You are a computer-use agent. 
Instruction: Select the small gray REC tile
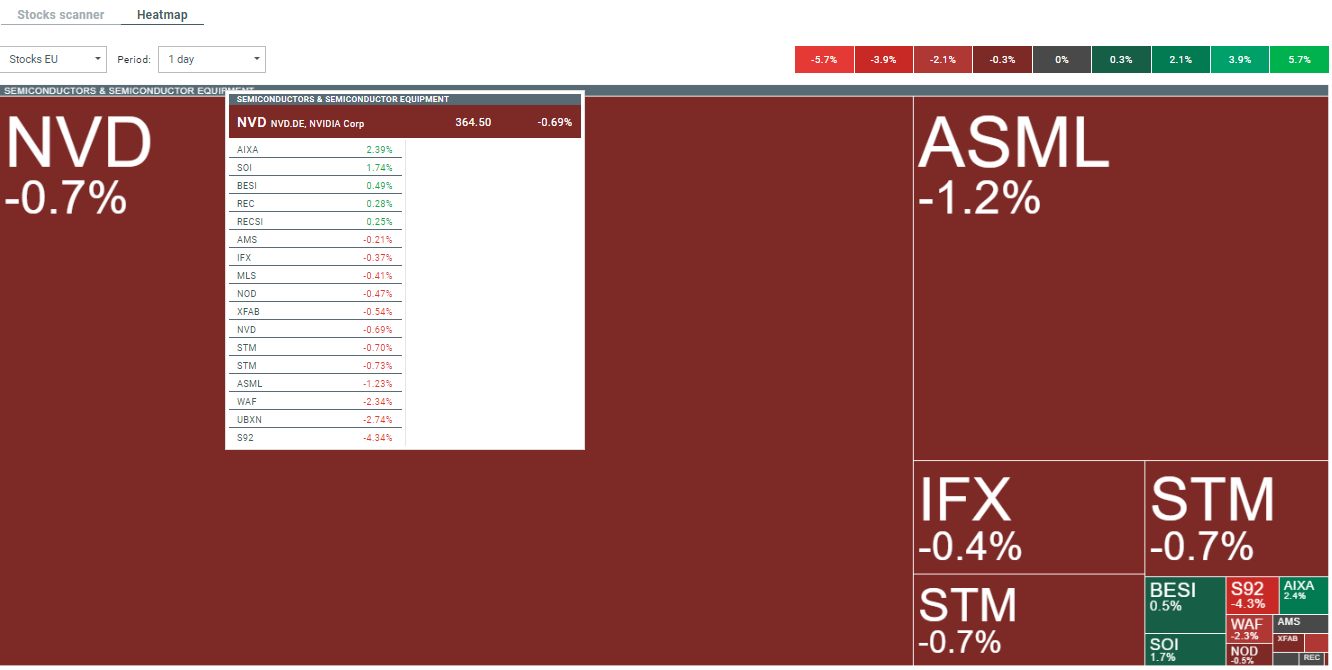1313,658
